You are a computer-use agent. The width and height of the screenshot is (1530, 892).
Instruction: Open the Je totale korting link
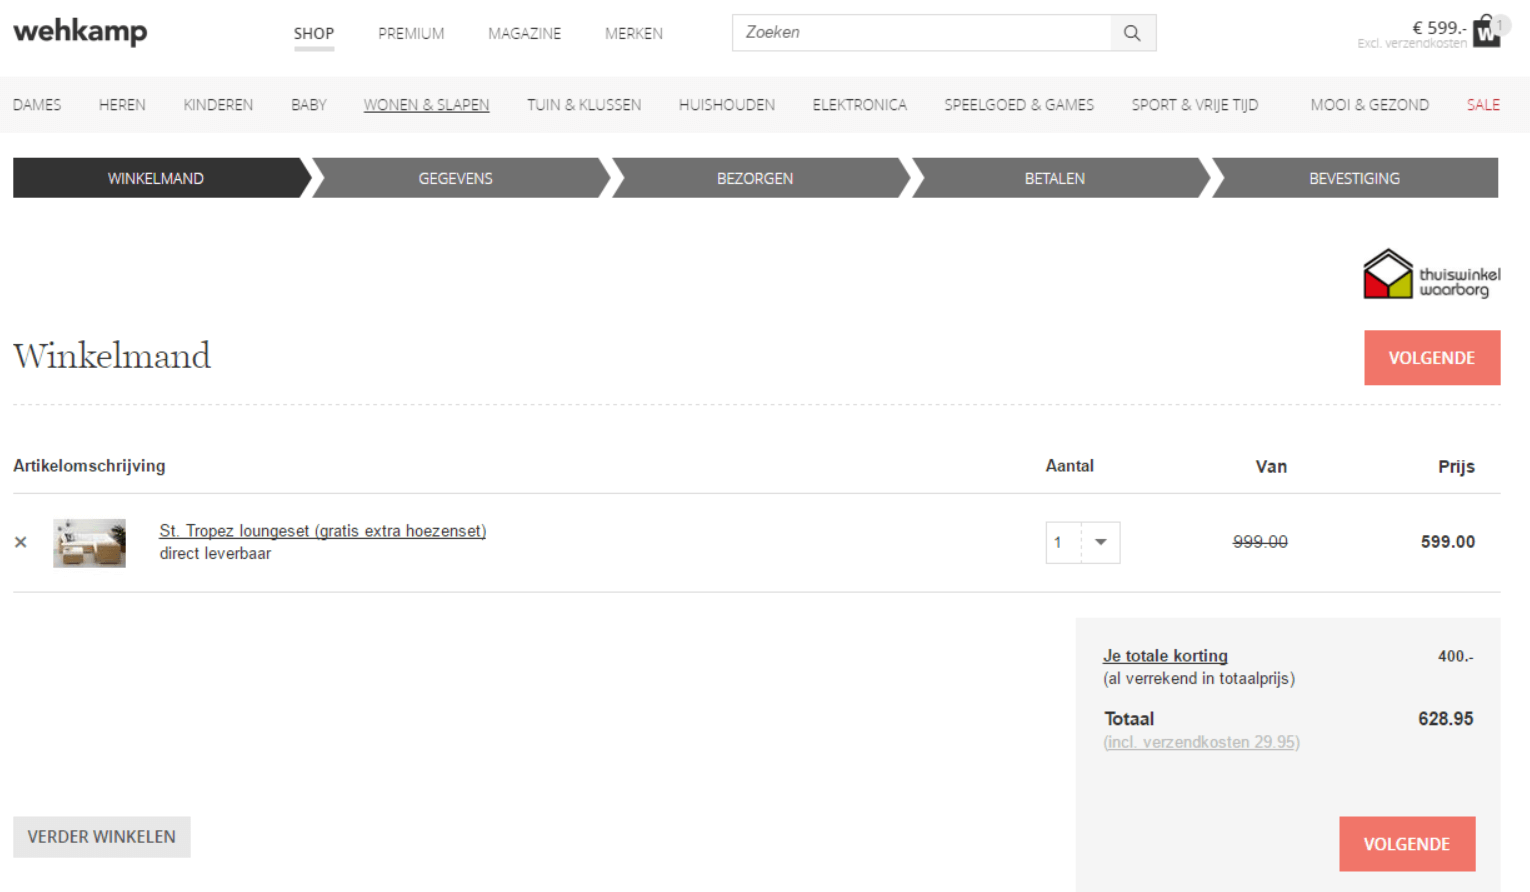click(1165, 656)
